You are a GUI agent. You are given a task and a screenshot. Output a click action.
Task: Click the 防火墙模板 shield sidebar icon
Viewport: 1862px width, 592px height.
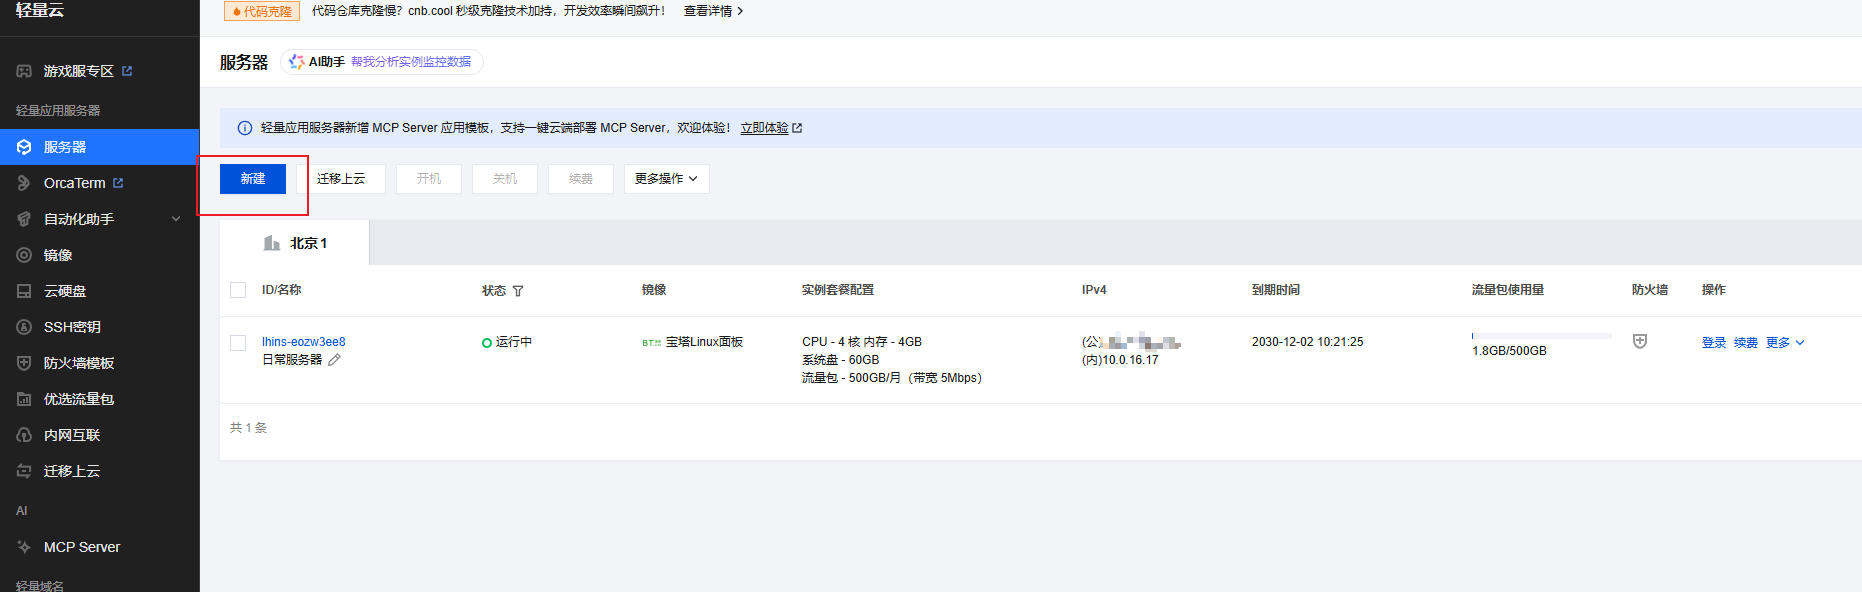24,363
